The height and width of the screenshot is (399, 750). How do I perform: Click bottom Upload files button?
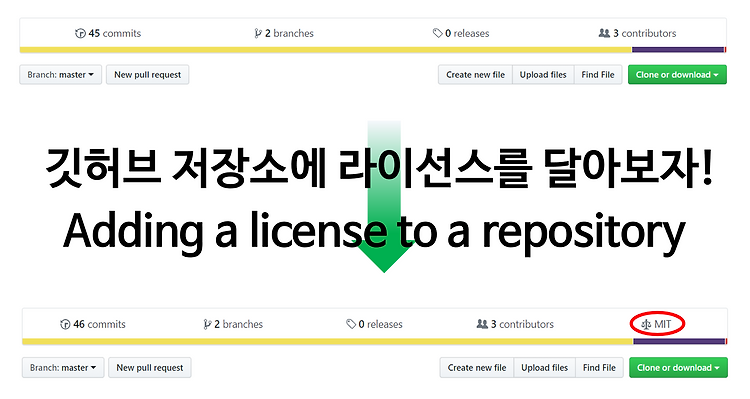pos(544,367)
